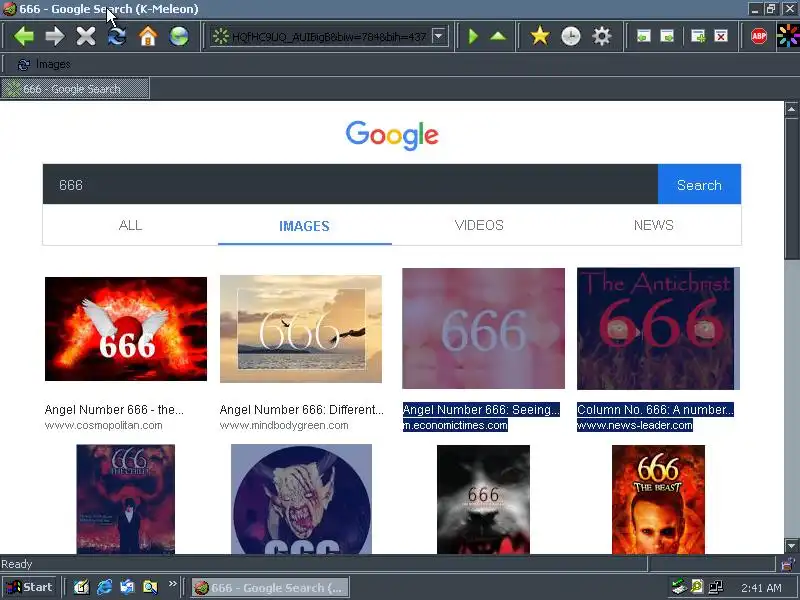Click the green Go arrow
The width and height of the screenshot is (800, 600).
click(x=473, y=36)
